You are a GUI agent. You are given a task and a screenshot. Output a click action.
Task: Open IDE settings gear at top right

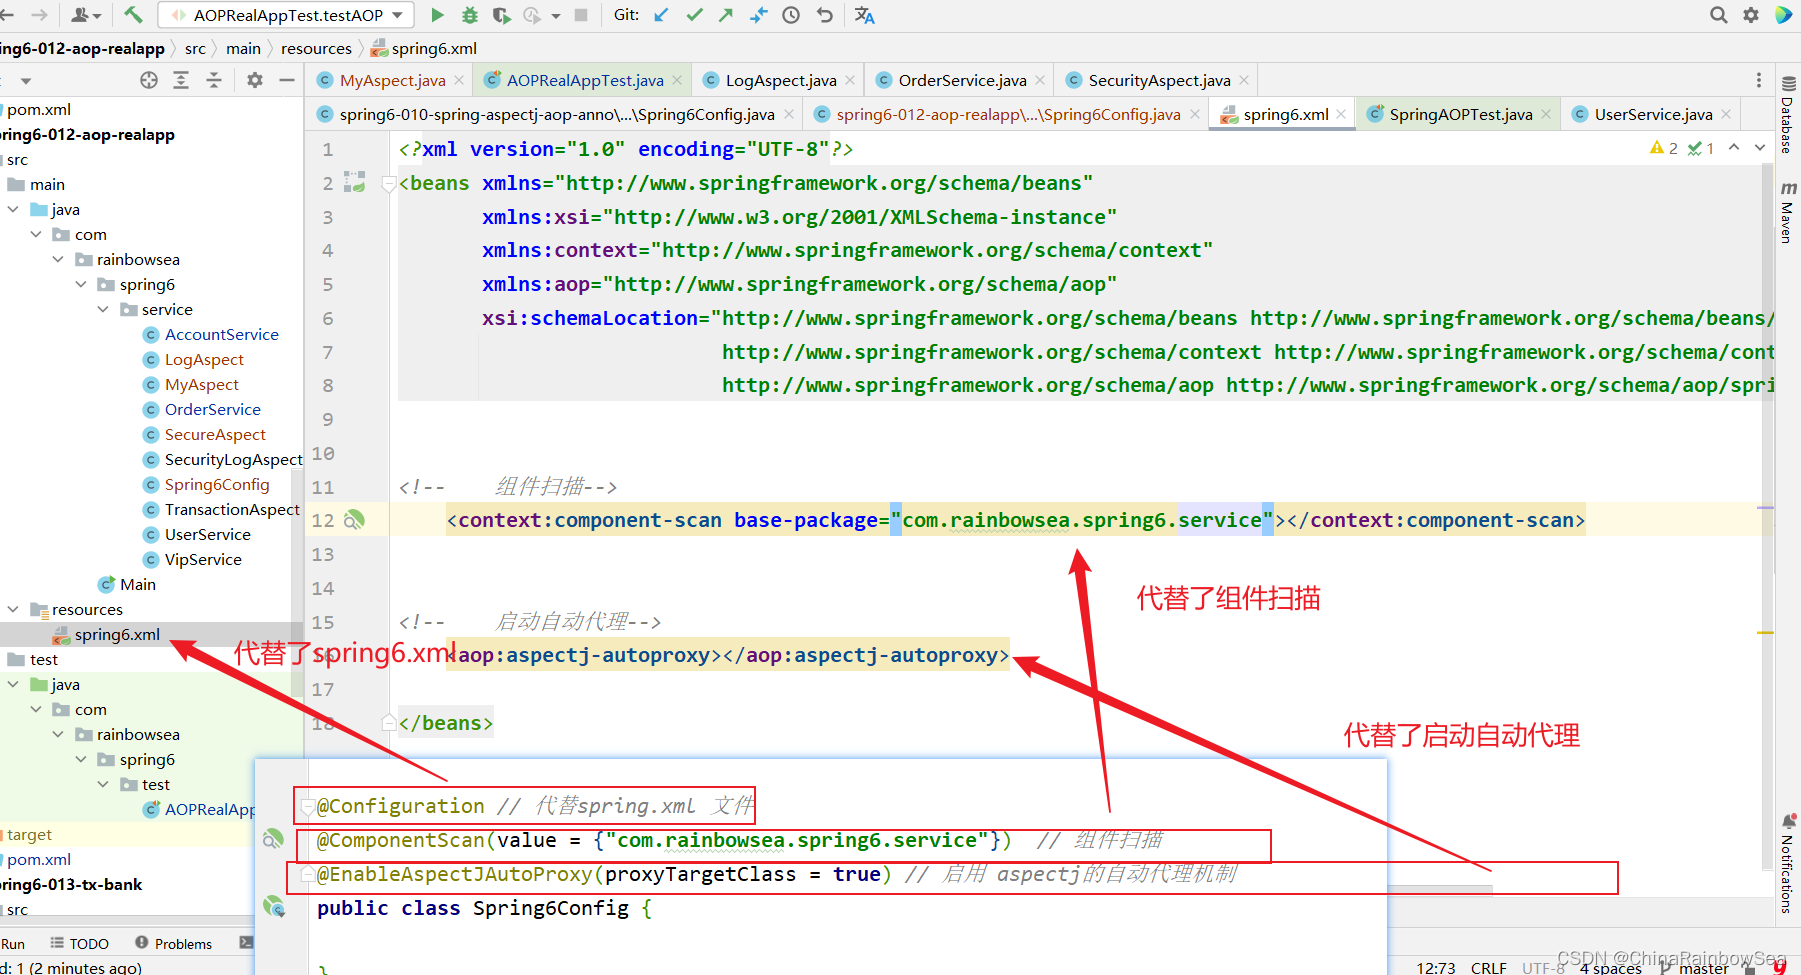click(x=1751, y=15)
